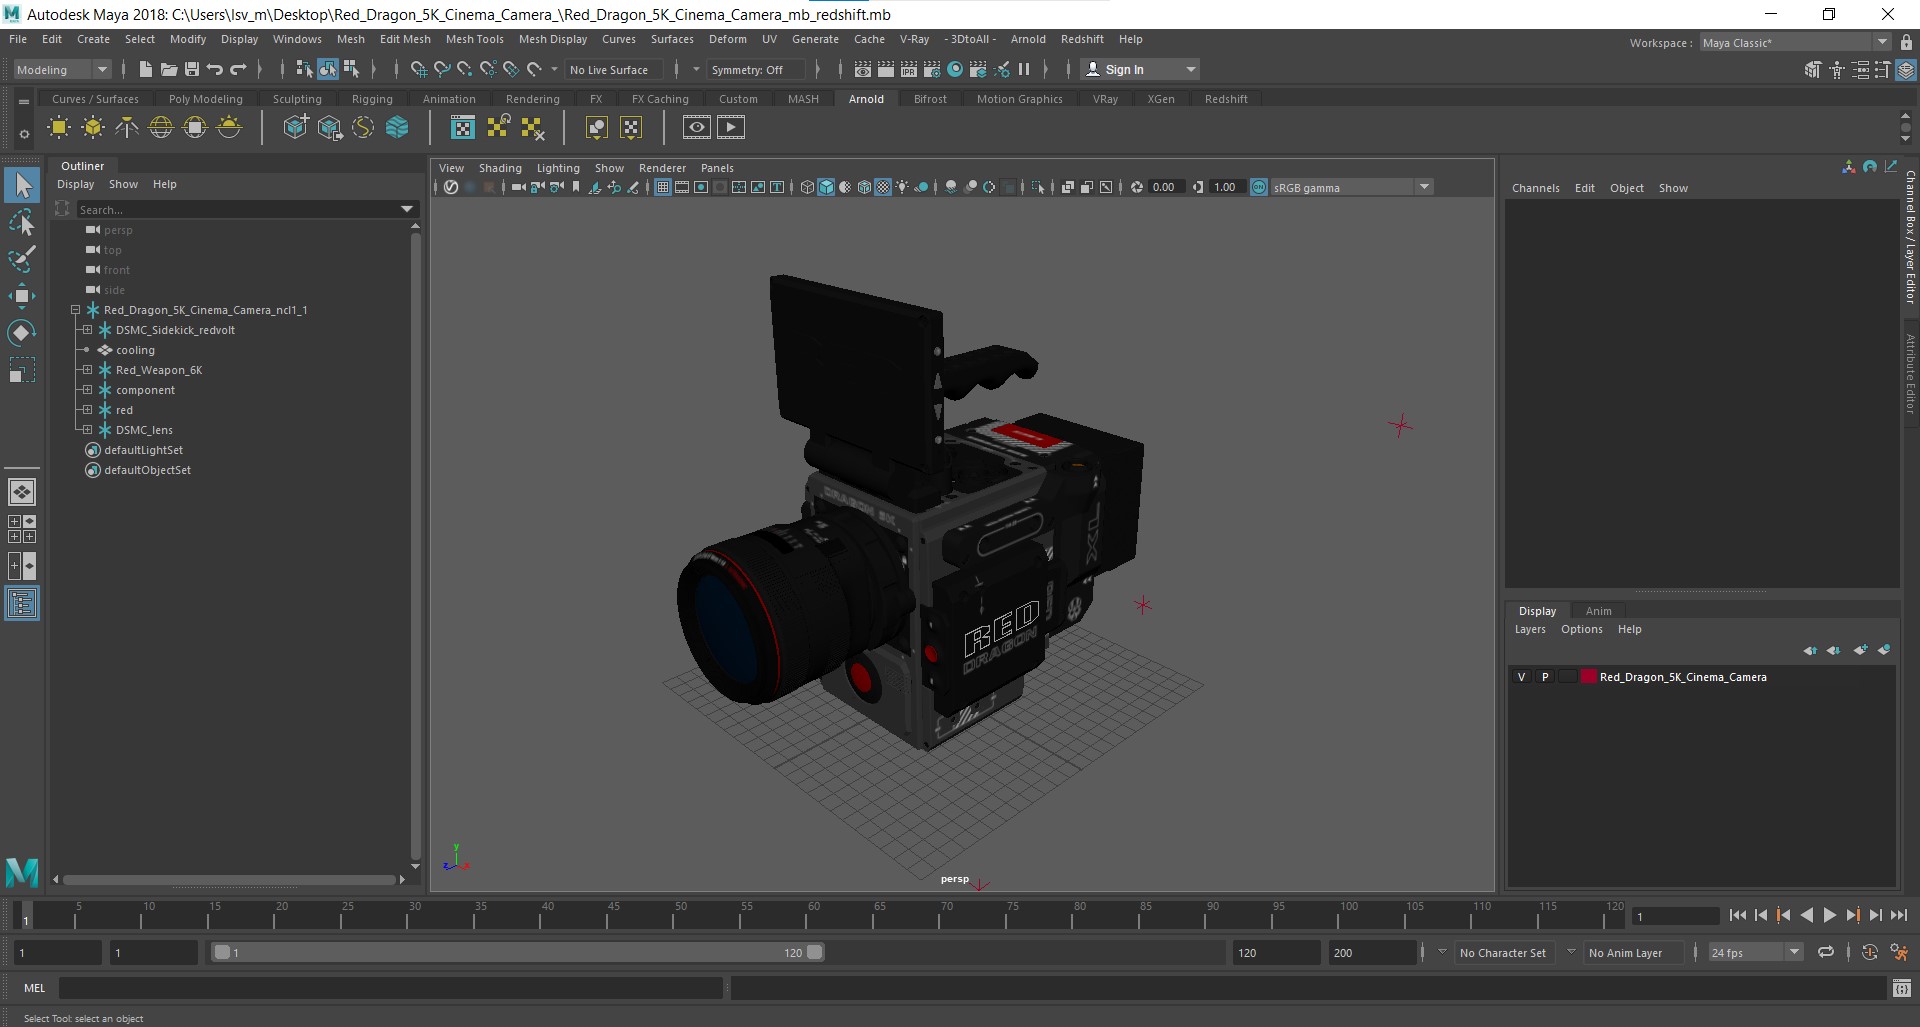
Task: Expand the DSMC_Sidekick_redvolt node
Action: [x=87, y=330]
